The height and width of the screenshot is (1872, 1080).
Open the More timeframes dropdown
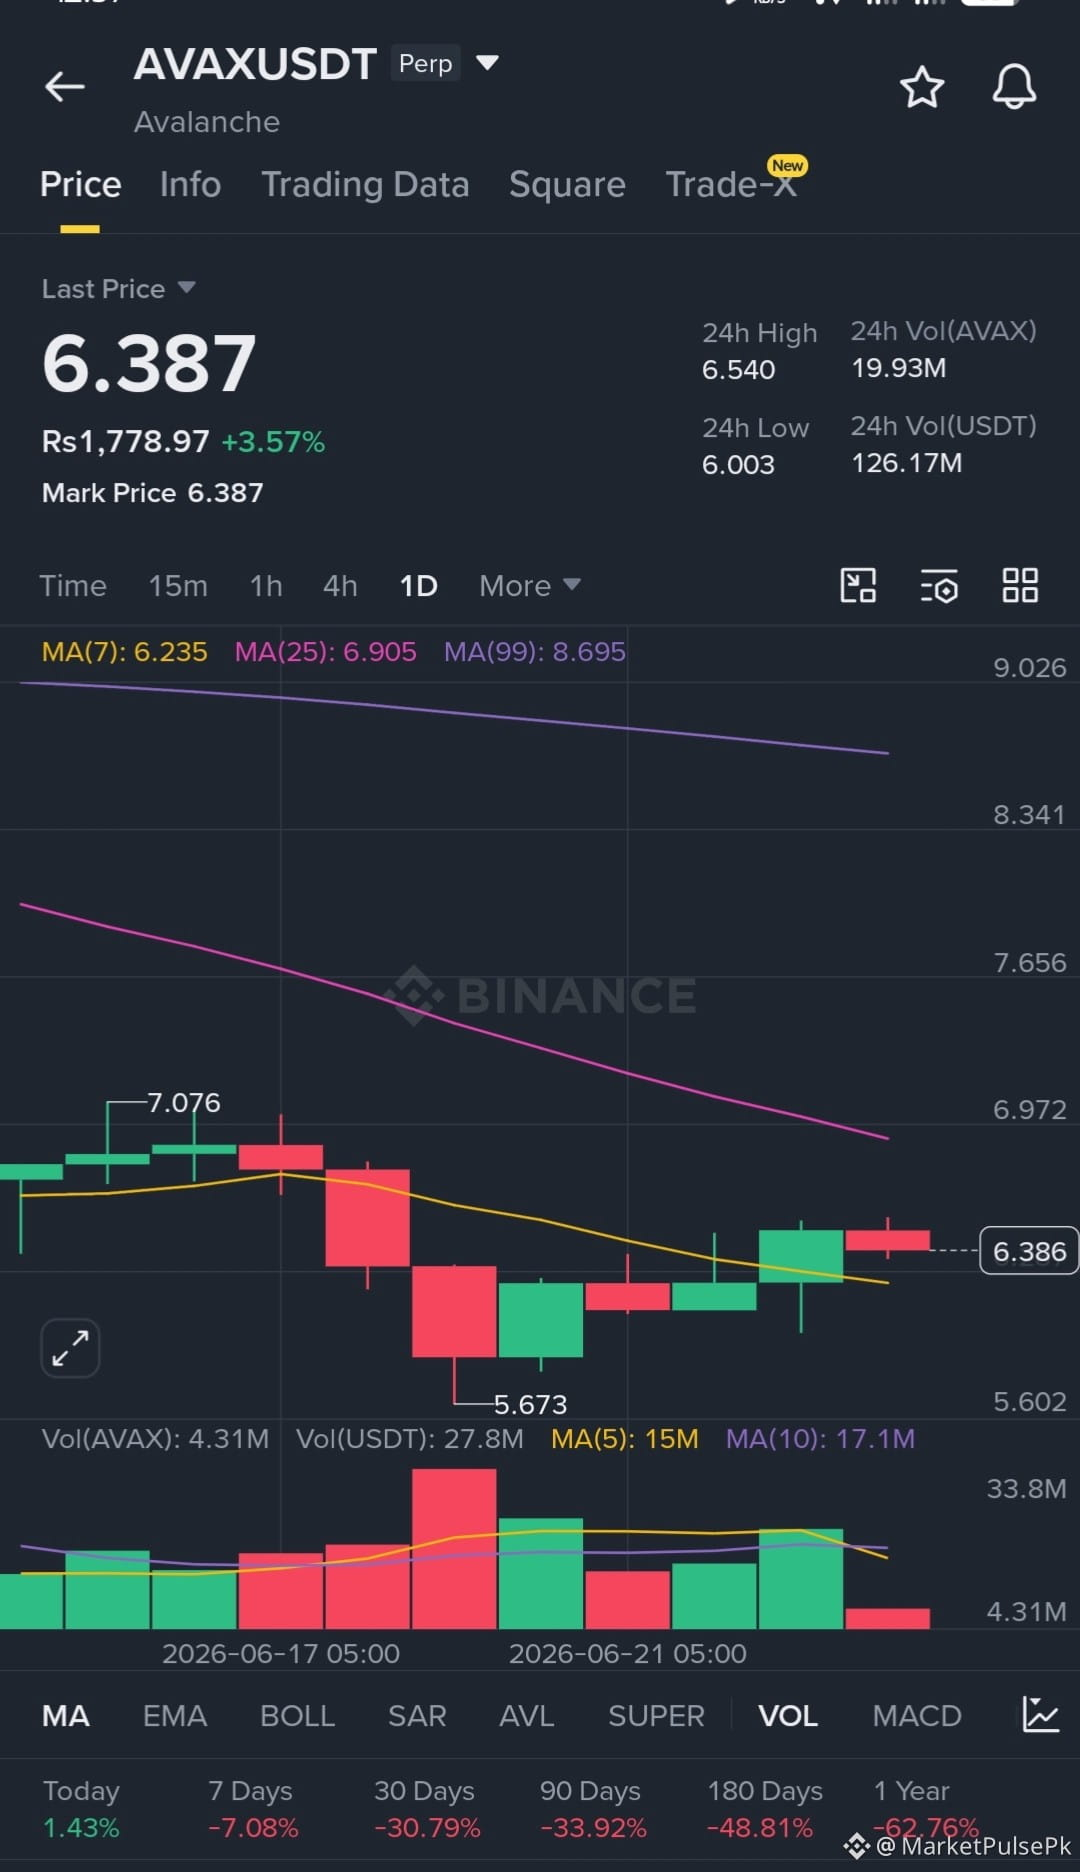529,585
